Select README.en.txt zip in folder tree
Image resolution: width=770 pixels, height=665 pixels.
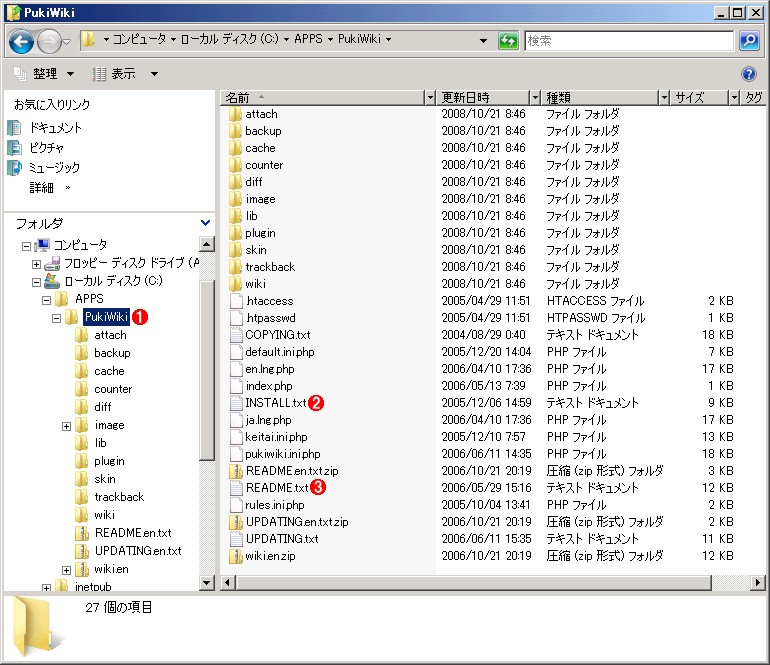point(133,533)
